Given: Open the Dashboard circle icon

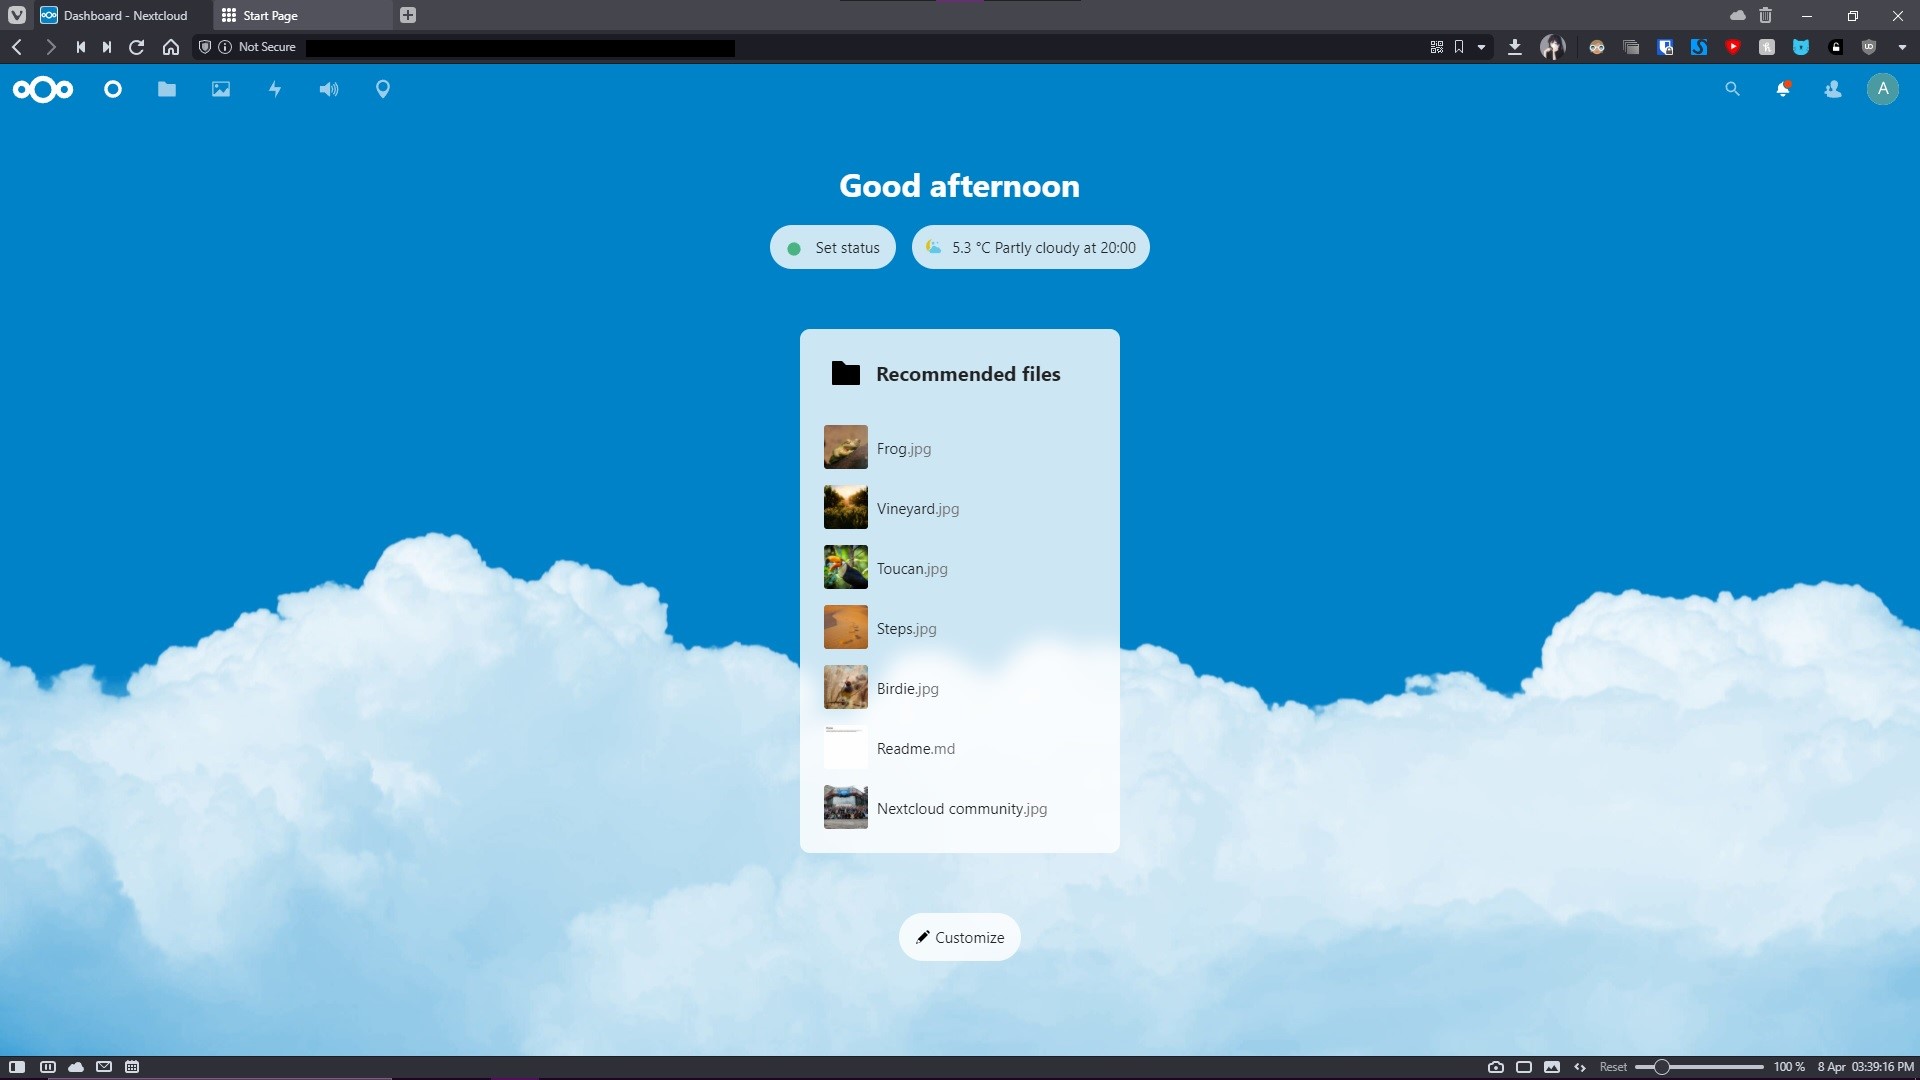Looking at the screenshot, I should coord(113,89).
